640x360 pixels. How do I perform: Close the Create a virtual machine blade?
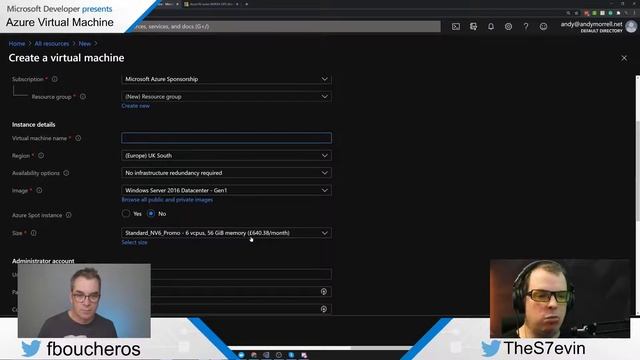point(624,58)
